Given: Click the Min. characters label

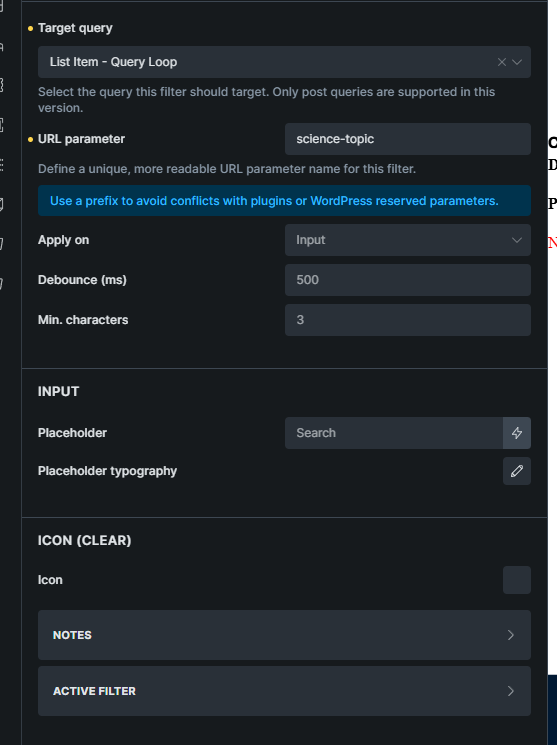Looking at the screenshot, I should pyautogui.click(x=83, y=320).
